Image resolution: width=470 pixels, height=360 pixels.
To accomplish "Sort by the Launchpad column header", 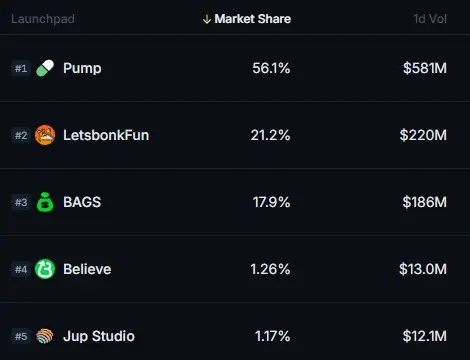I will (x=43, y=19).
